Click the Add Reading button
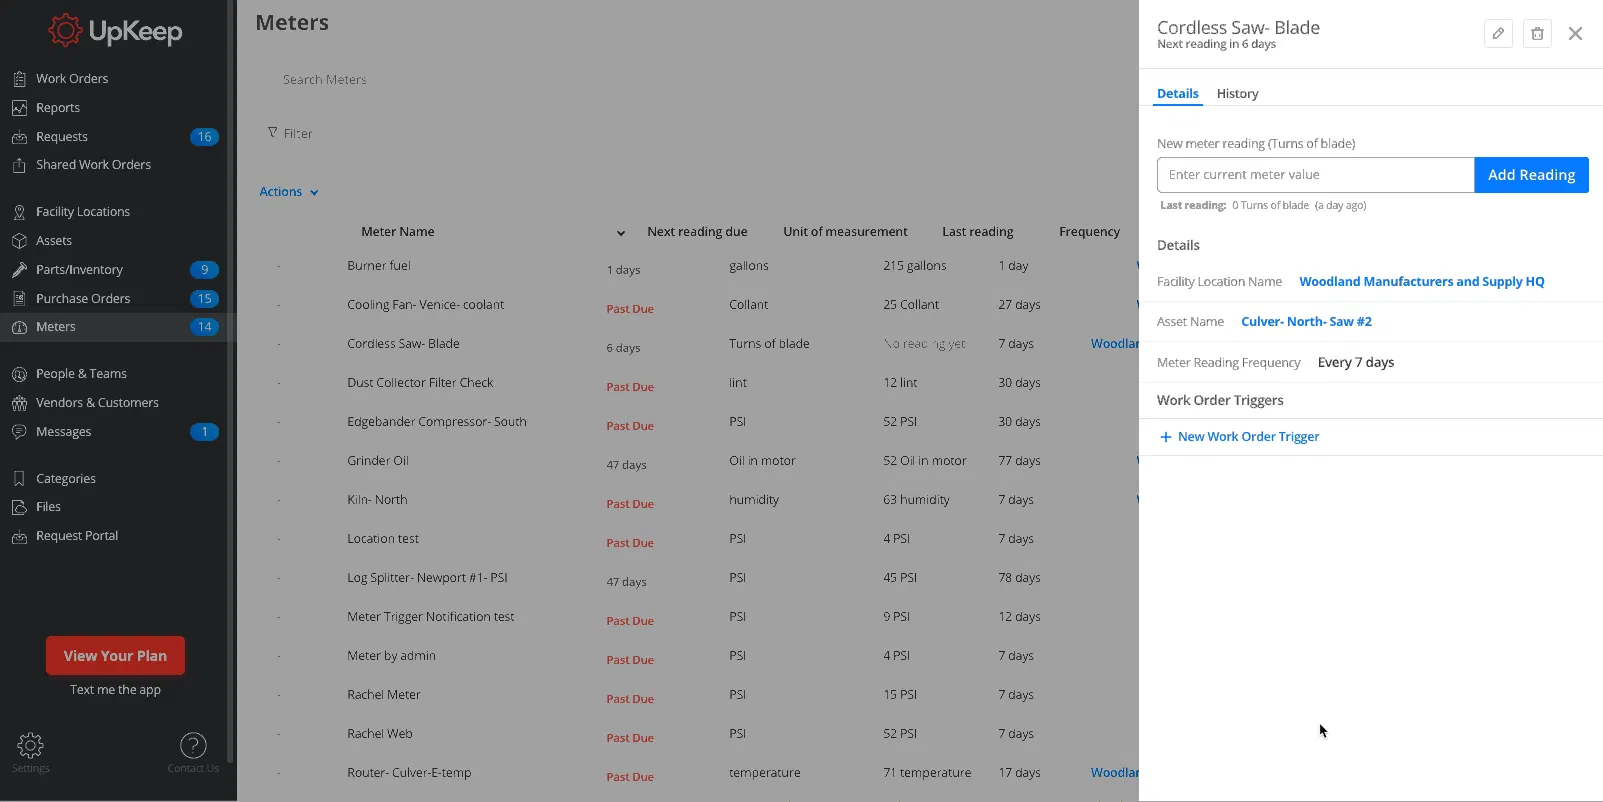The image size is (1603, 802). [1531, 175]
